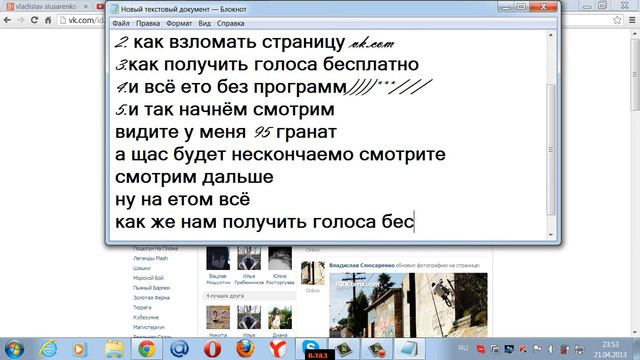Open the Шашки app link on VK

pyautogui.click(x=142, y=268)
